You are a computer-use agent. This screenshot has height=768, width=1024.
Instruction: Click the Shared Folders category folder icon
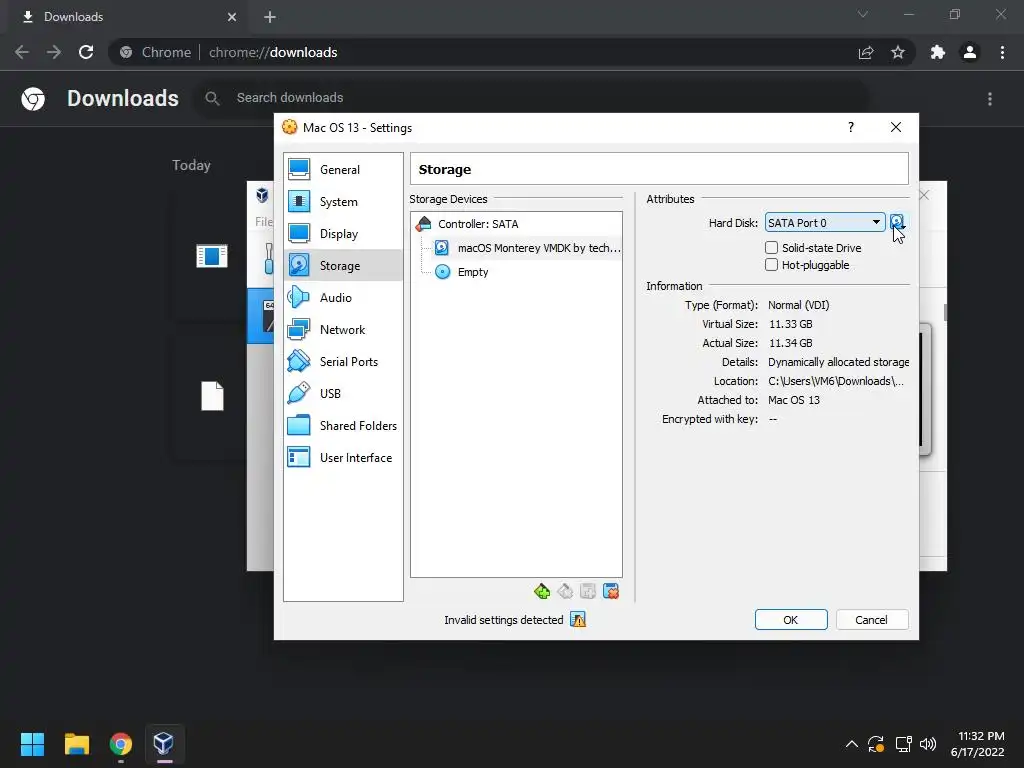[x=299, y=426]
